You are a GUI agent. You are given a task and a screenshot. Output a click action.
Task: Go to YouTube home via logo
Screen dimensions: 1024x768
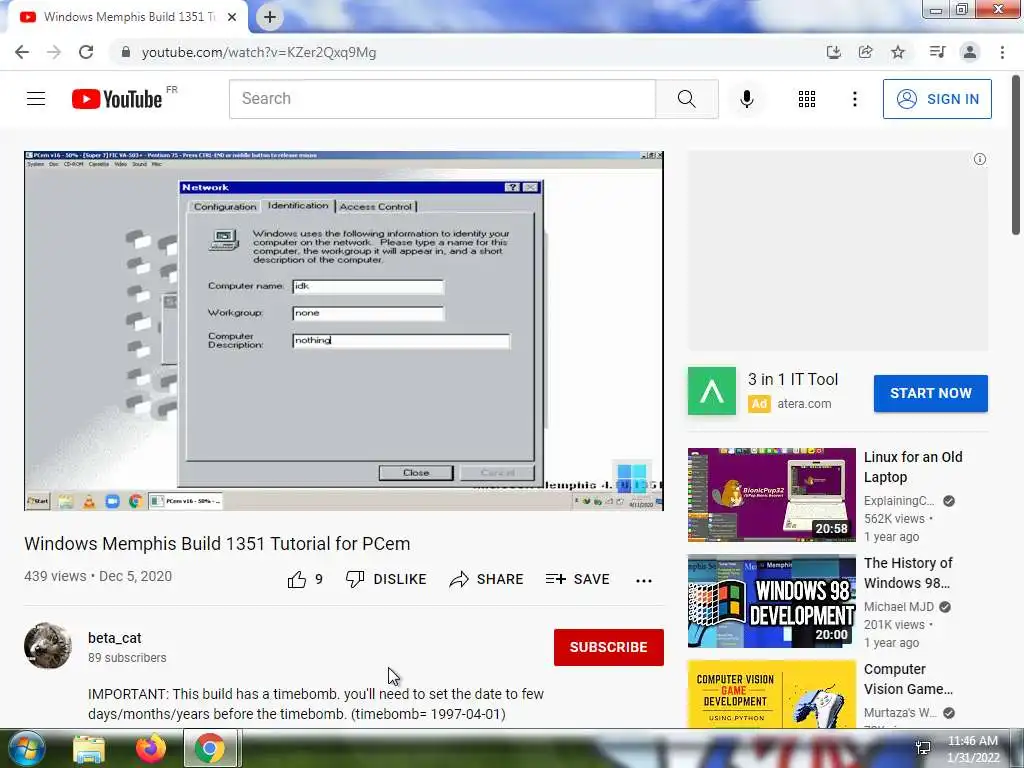point(117,99)
